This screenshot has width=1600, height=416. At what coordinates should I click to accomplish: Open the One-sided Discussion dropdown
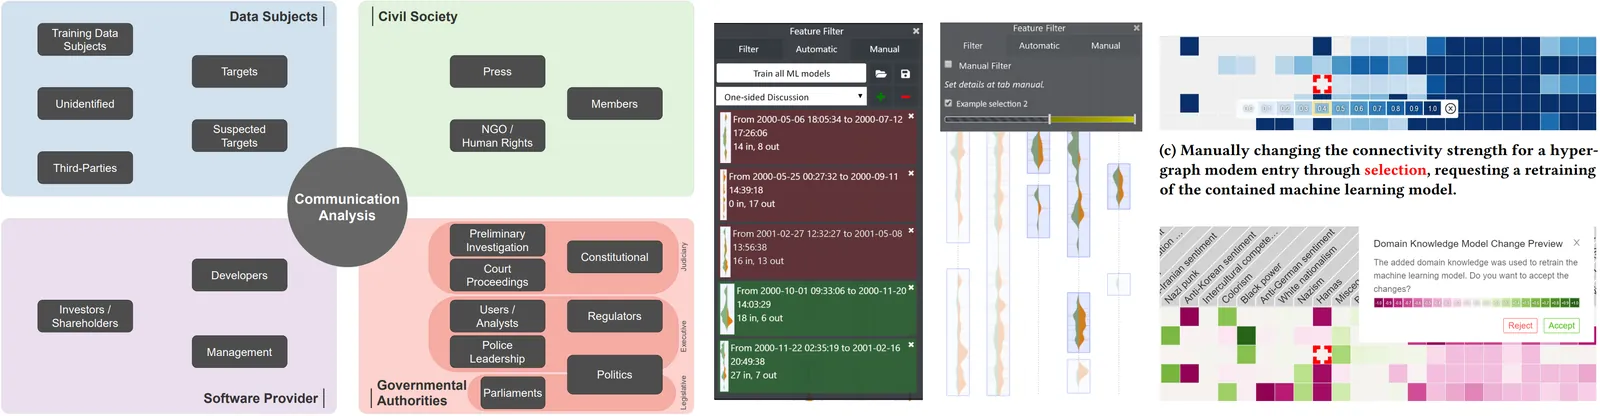click(x=792, y=97)
